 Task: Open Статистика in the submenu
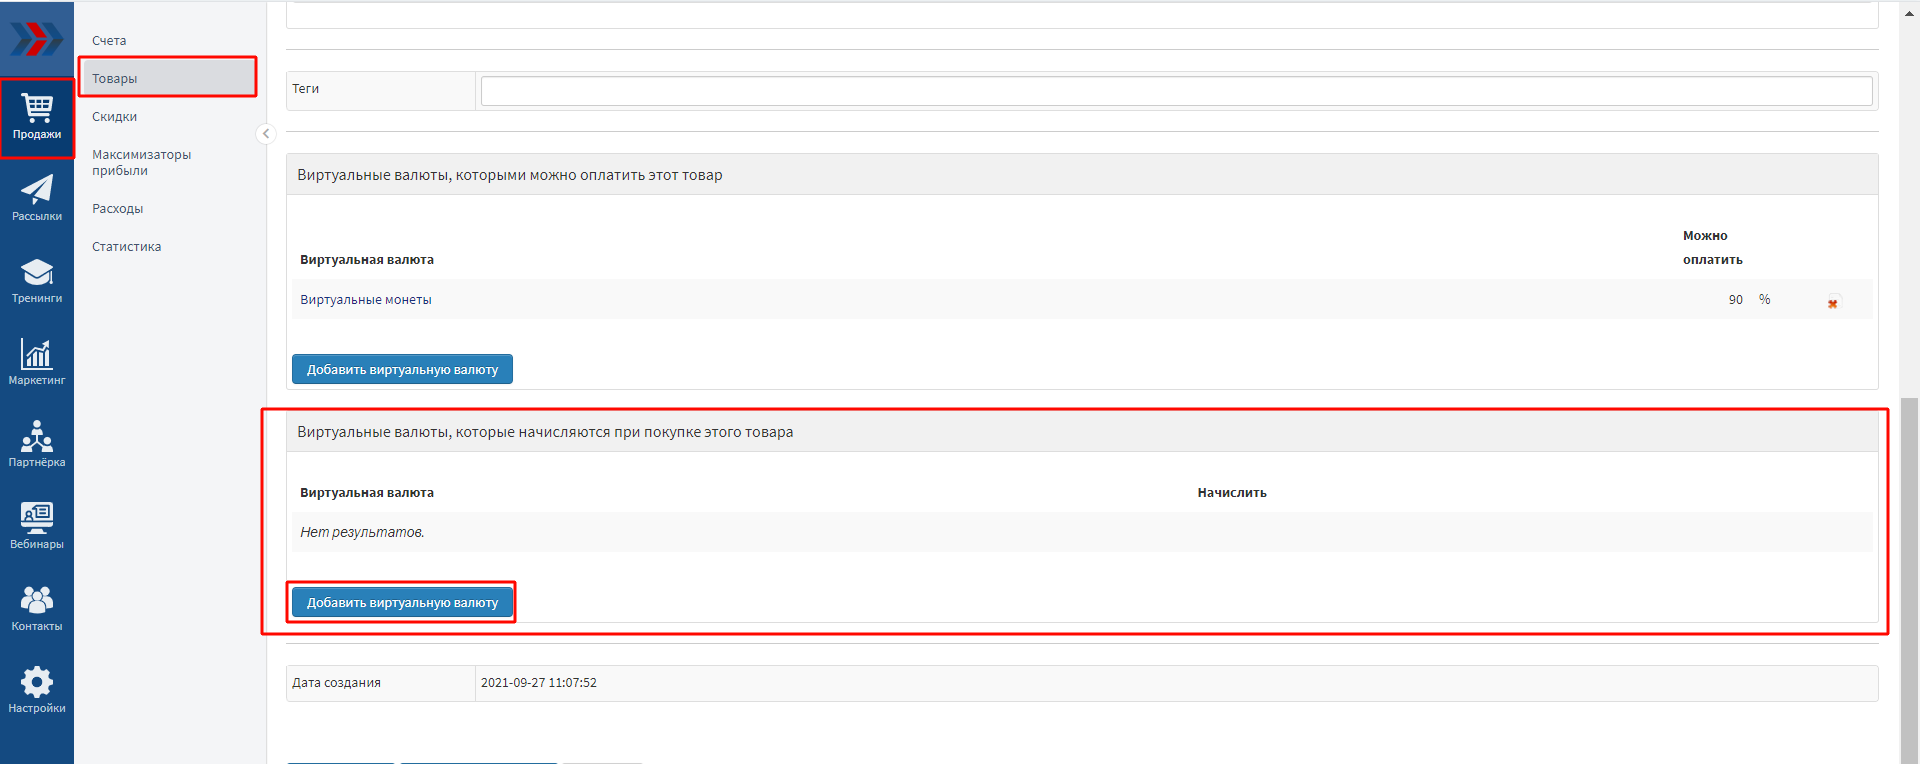[127, 247]
